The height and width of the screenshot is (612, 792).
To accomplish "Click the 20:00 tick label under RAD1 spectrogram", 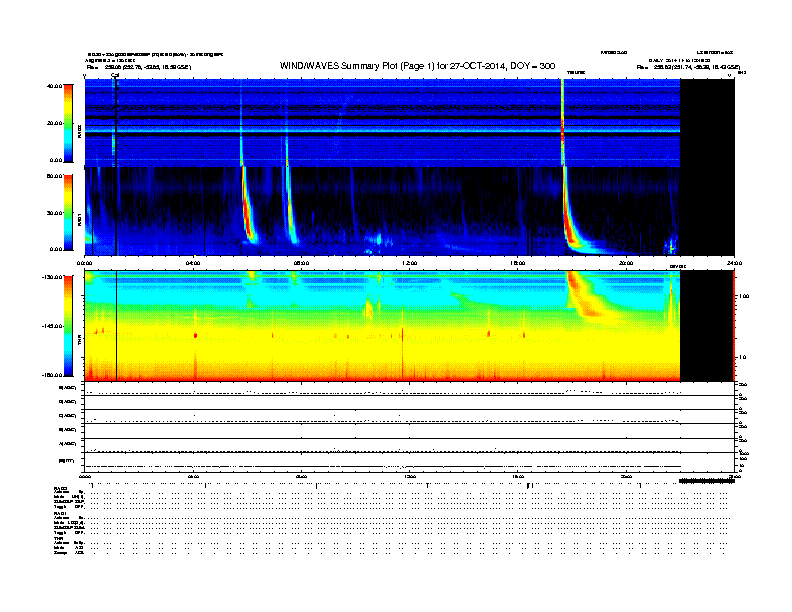I will 626,263.
